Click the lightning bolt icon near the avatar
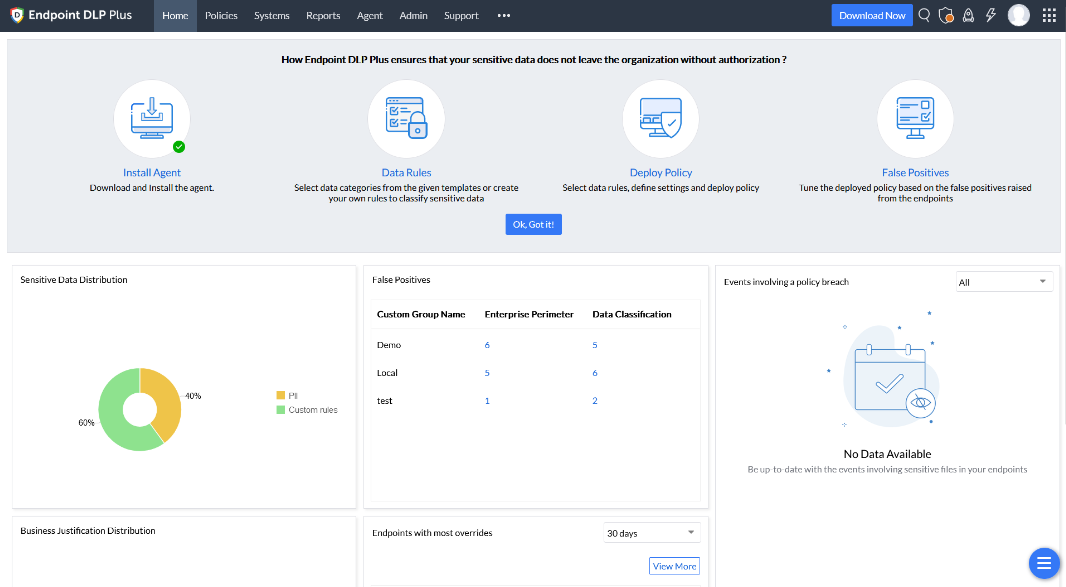 point(990,15)
